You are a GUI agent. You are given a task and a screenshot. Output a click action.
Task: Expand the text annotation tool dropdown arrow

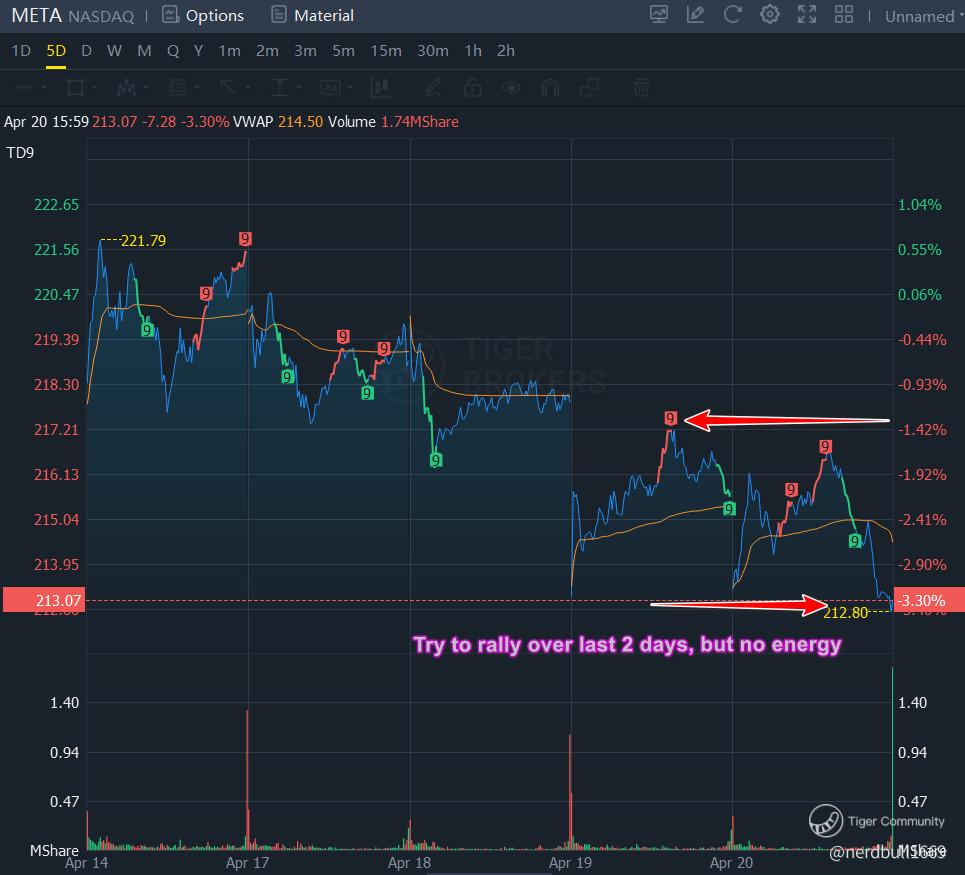[x=350, y=88]
